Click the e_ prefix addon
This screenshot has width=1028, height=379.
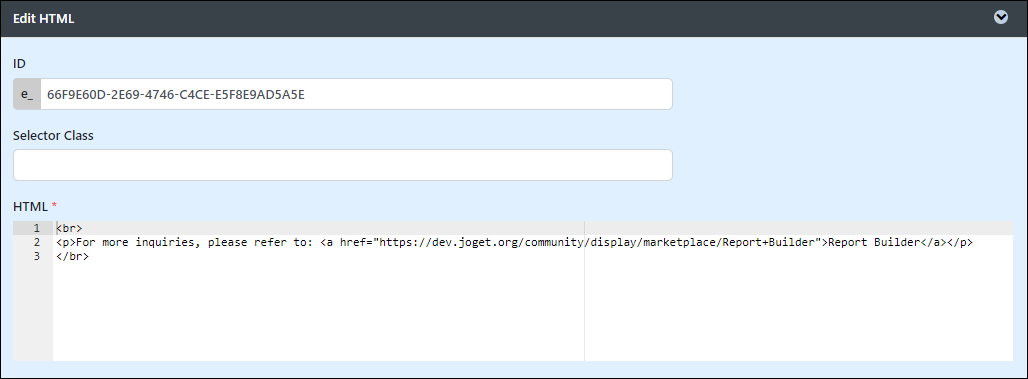27,94
